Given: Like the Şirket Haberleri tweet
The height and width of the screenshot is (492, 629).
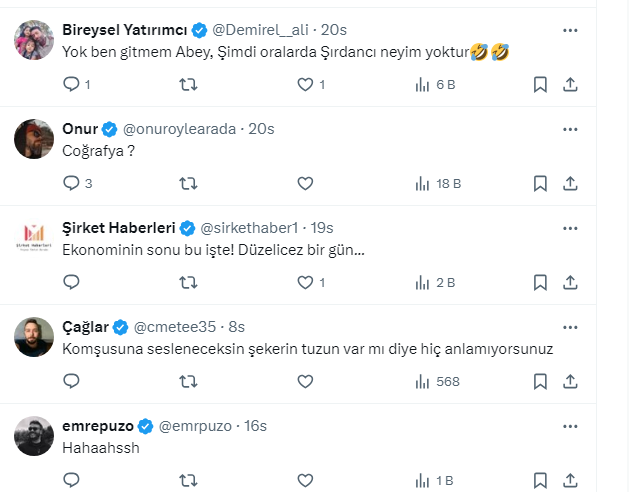Looking at the screenshot, I should [306, 282].
